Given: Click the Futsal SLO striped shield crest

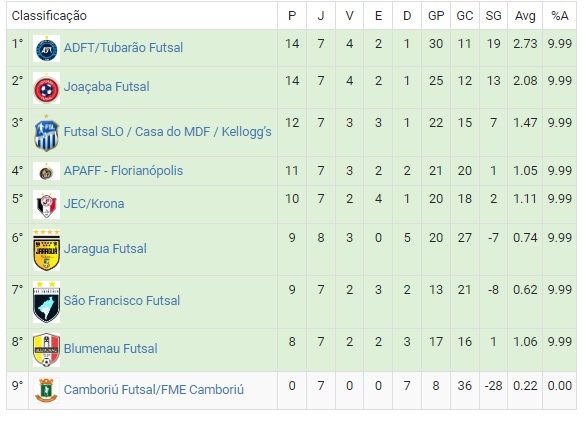Looking at the screenshot, I should 46,133.
